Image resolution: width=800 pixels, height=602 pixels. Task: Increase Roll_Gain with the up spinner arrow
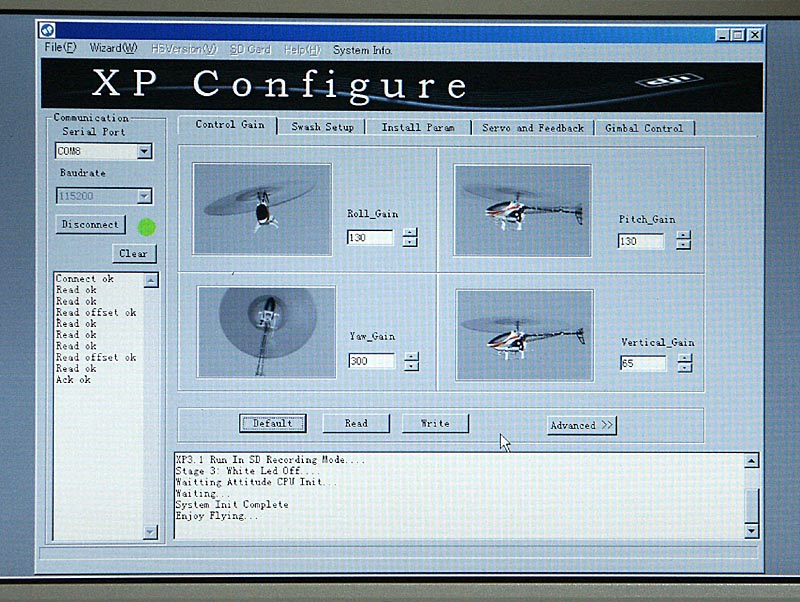[410, 233]
